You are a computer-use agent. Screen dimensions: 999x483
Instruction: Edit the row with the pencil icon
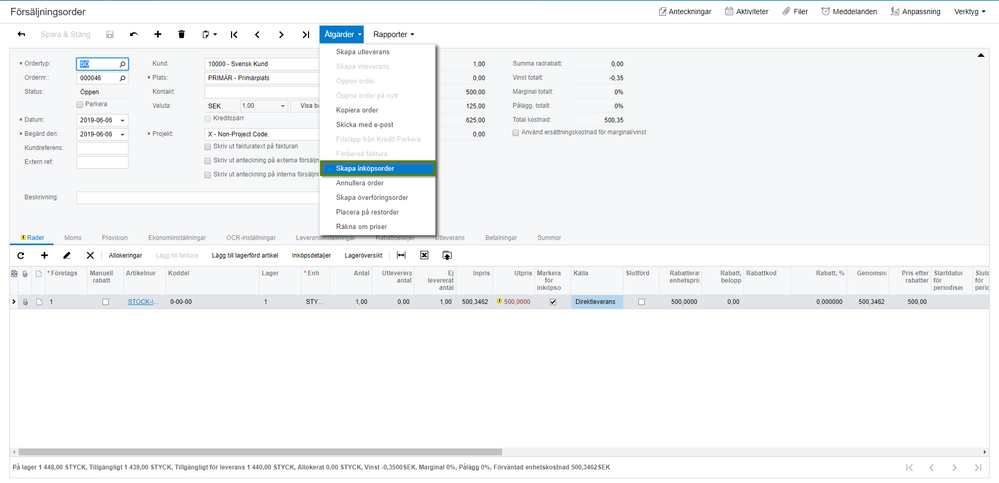point(67,256)
